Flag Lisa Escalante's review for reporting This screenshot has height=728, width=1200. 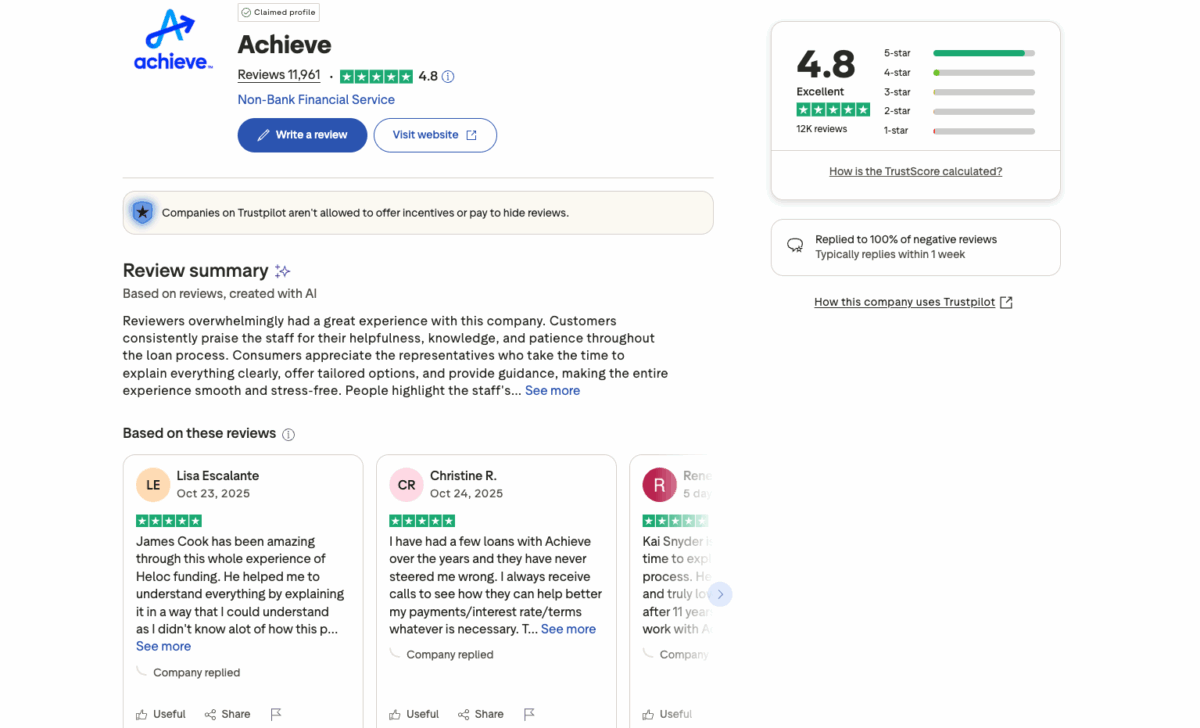276,714
